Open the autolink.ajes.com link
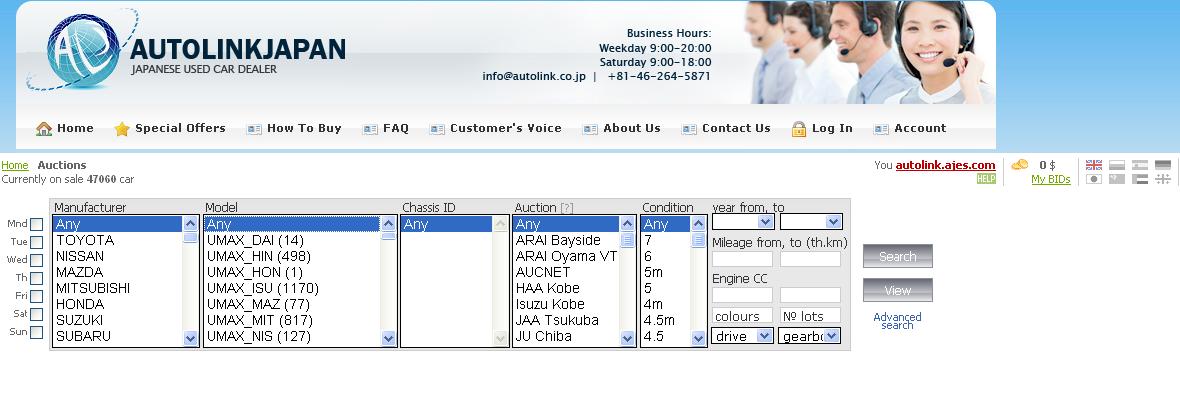This screenshot has width=1180, height=420. click(x=945, y=165)
